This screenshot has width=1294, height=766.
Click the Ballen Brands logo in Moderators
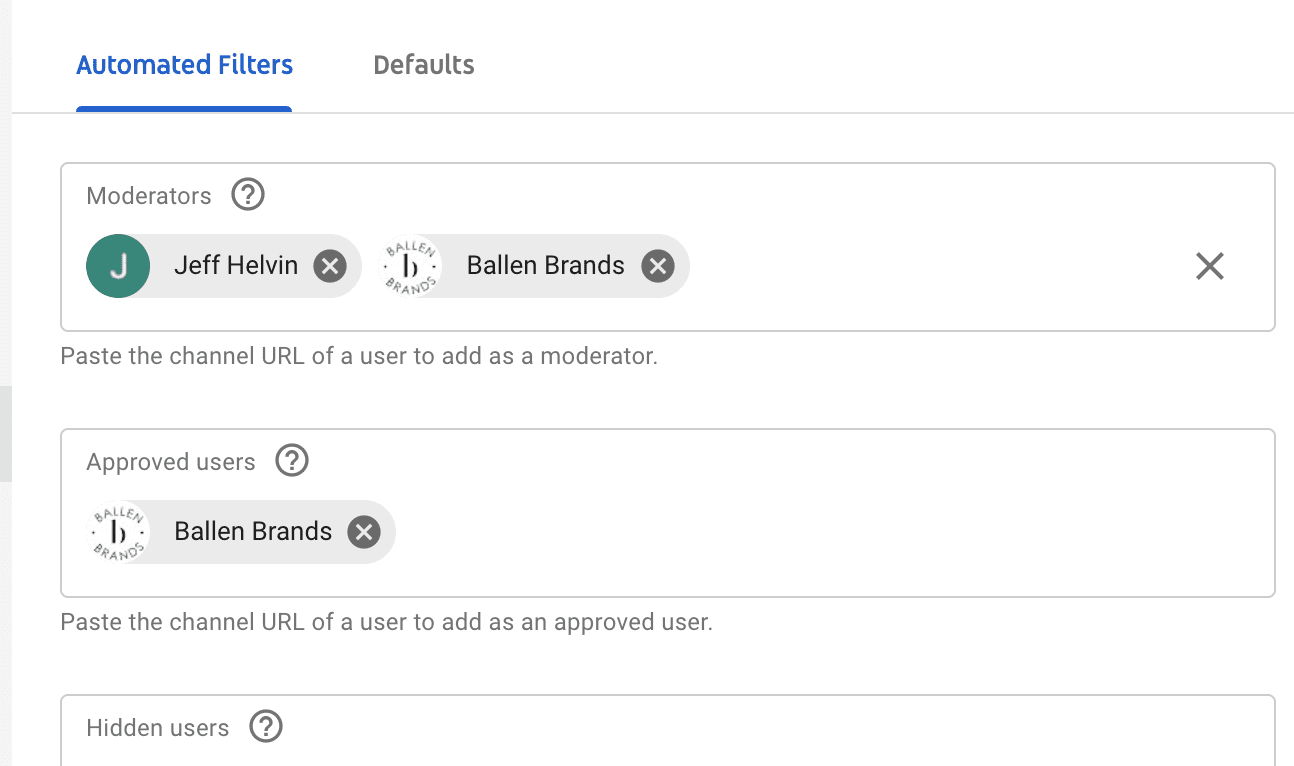(x=411, y=266)
